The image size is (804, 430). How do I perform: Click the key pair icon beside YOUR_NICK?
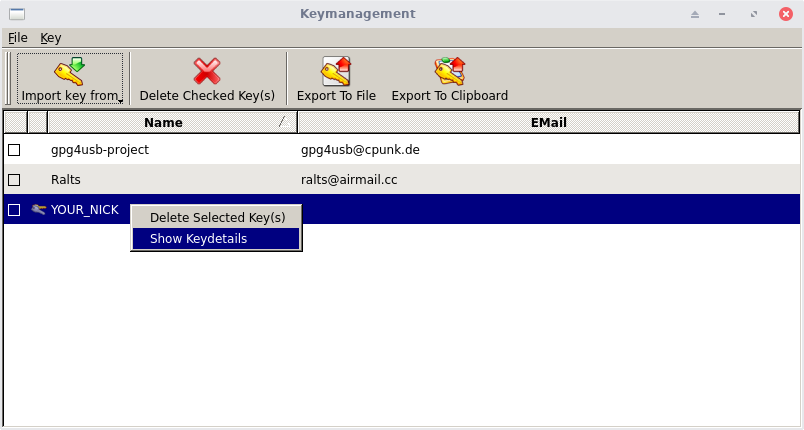(38, 209)
